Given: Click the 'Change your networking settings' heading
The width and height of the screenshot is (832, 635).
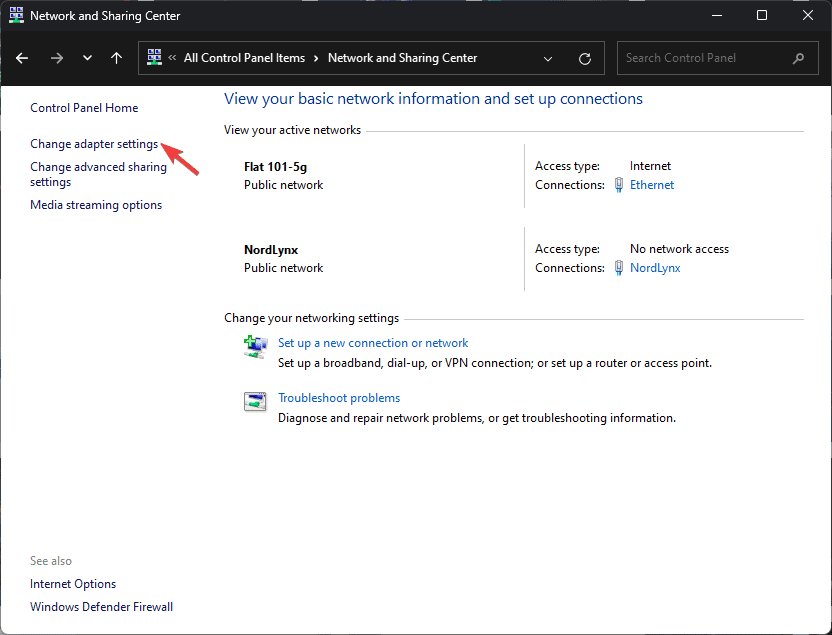Looking at the screenshot, I should click(x=311, y=318).
